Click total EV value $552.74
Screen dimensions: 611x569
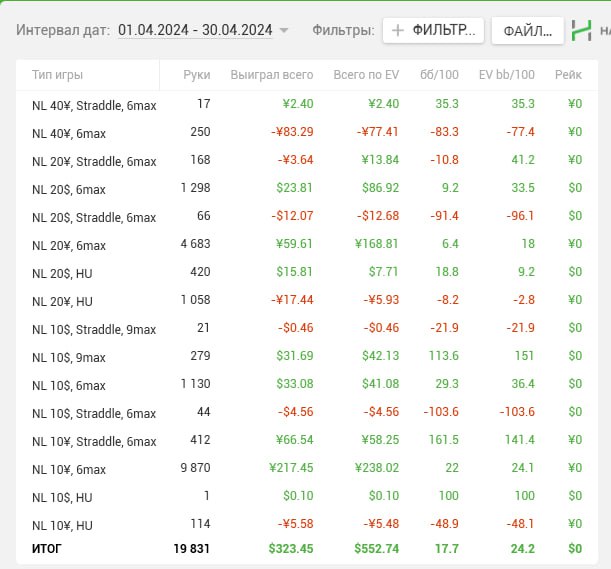coord(376,549)
